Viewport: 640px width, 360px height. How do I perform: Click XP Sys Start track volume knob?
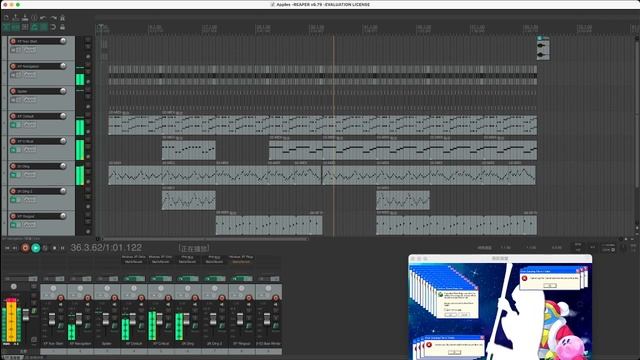click(x=63, y=41)
